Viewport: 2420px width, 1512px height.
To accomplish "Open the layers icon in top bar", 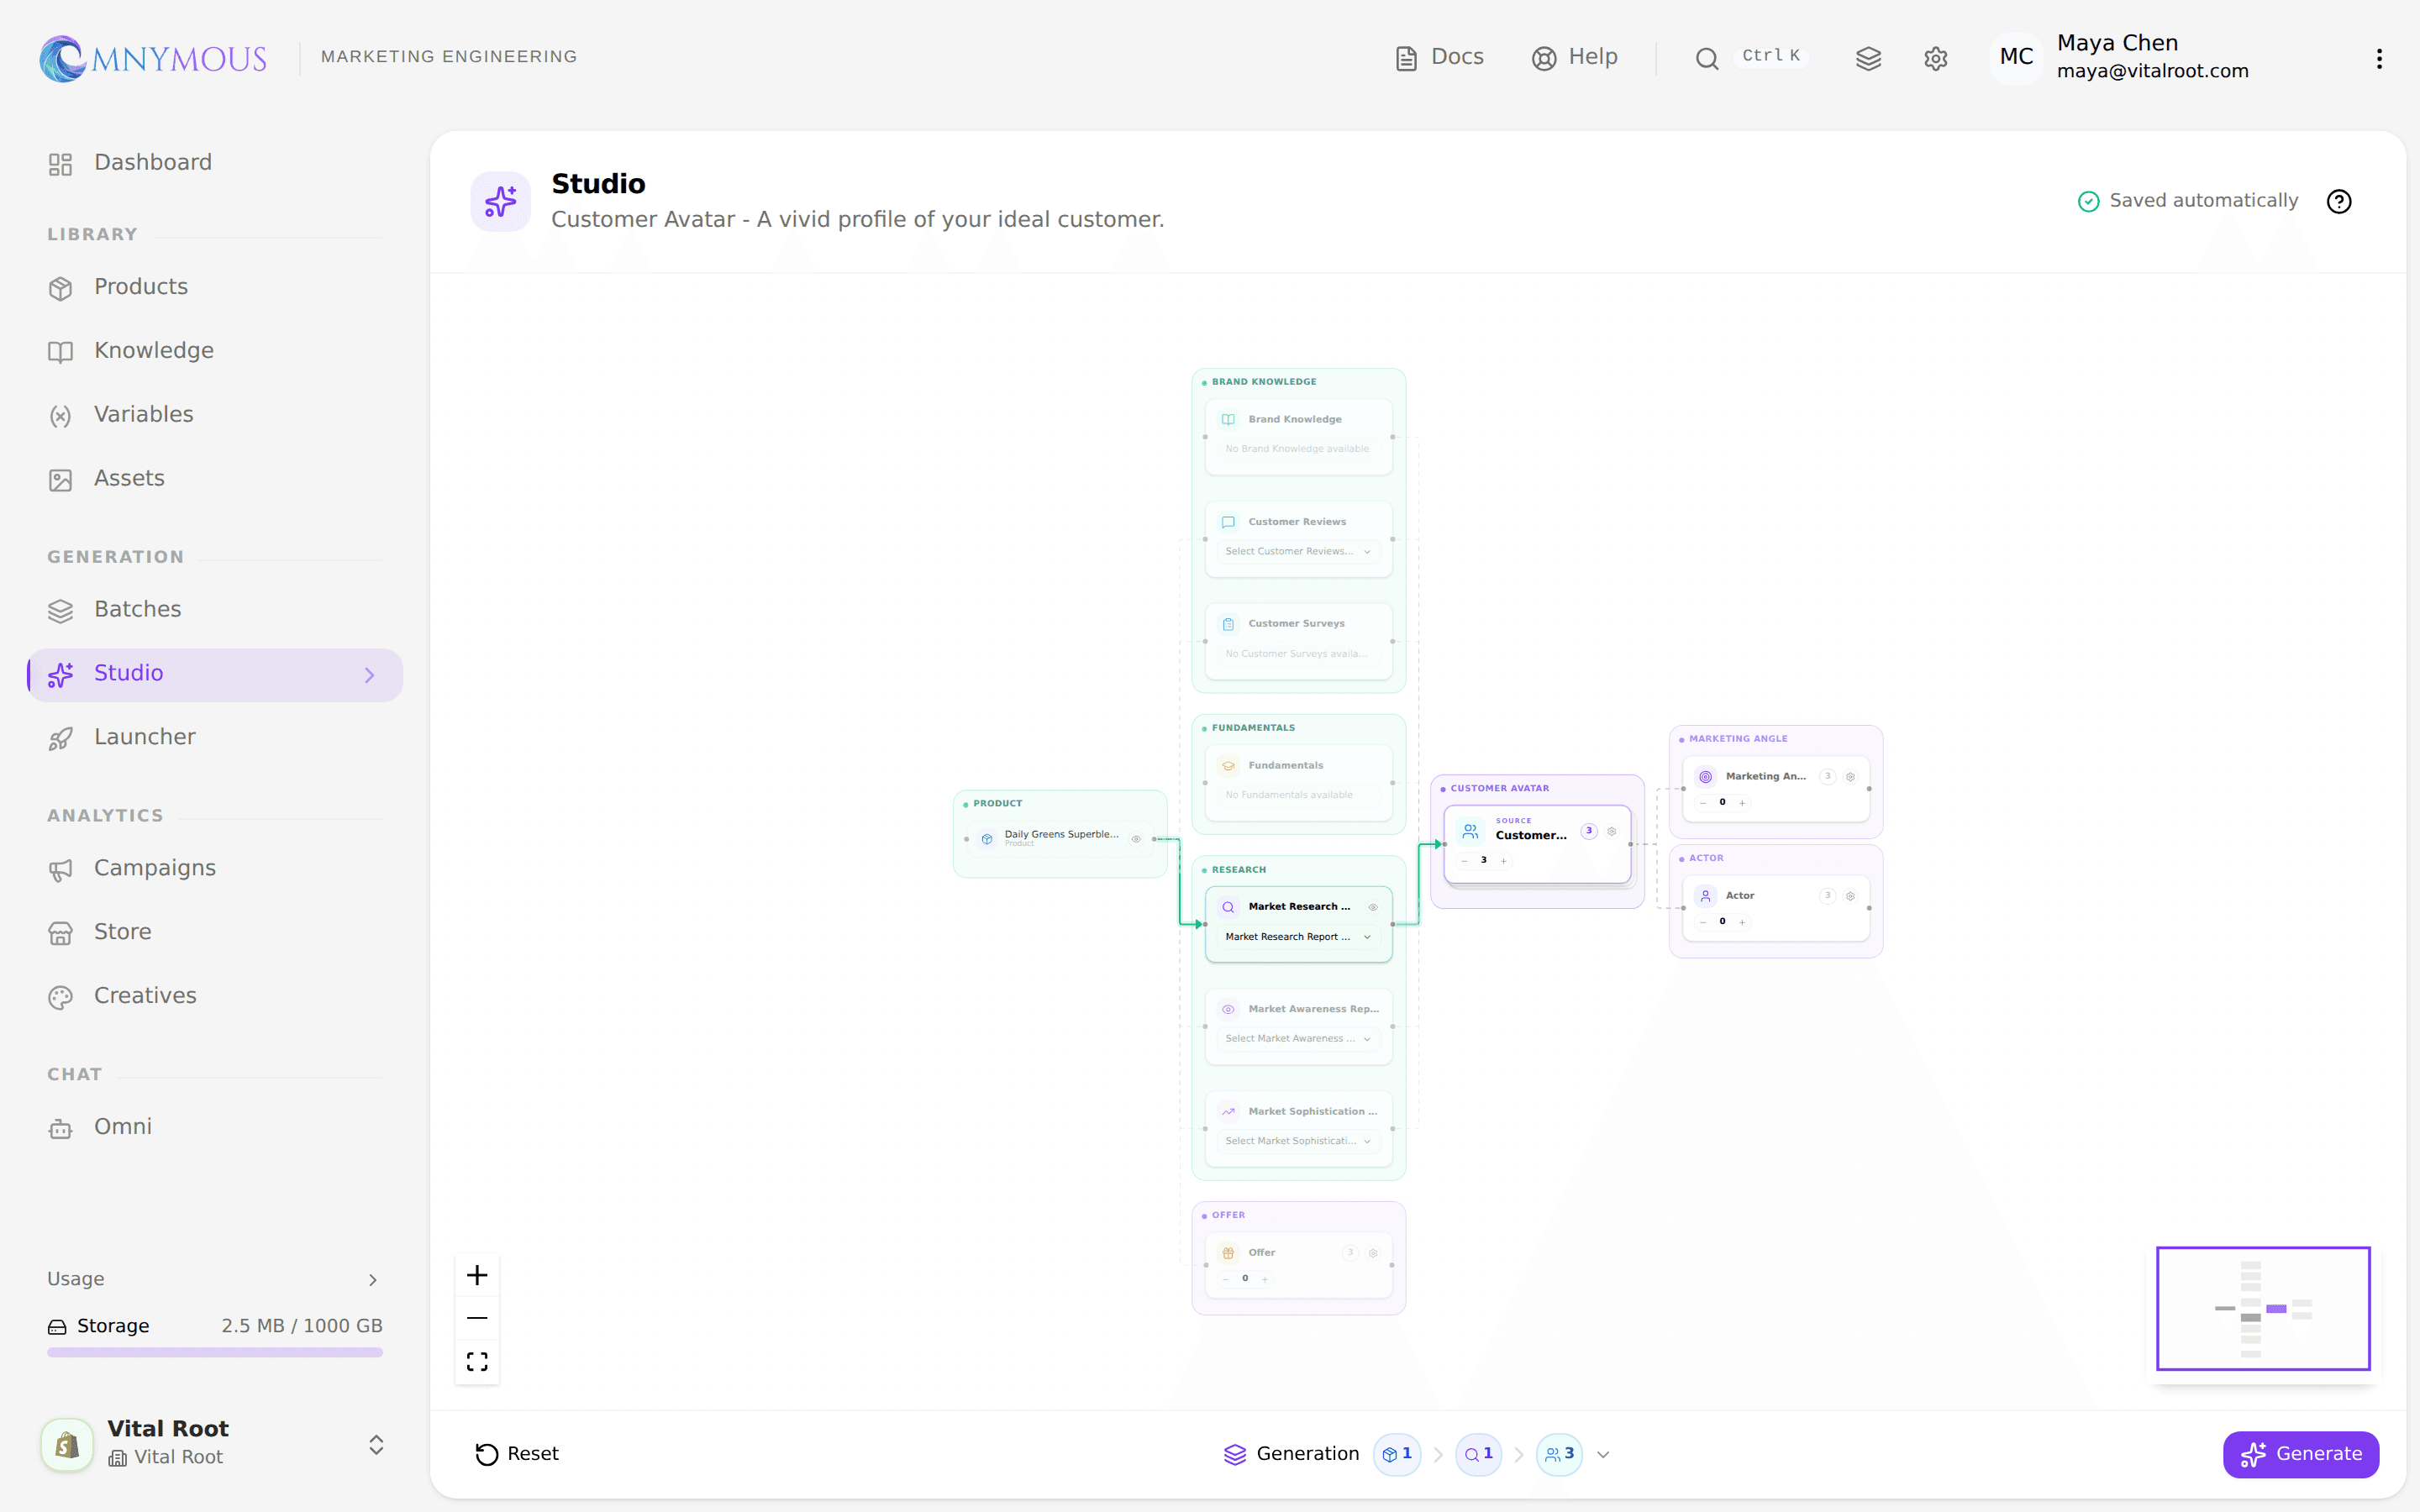I will click(1868, 58).
